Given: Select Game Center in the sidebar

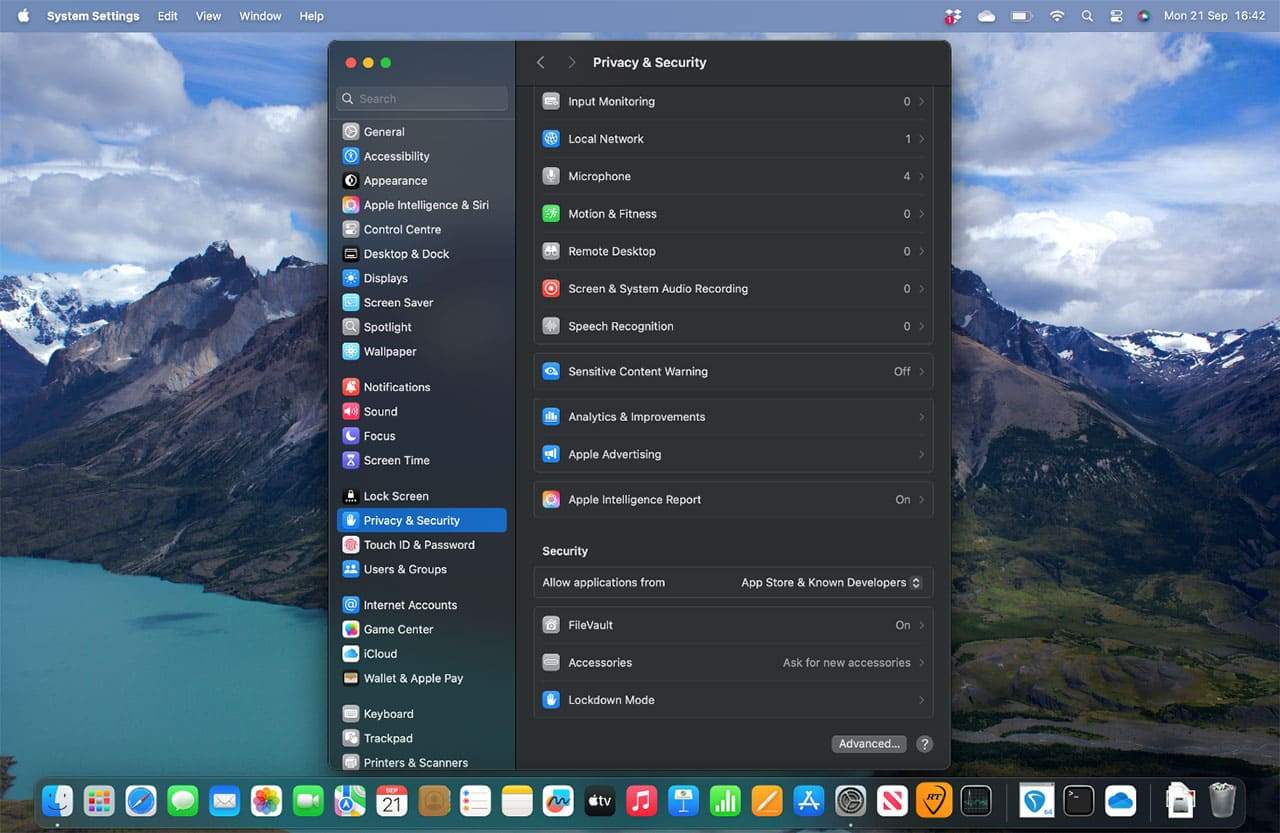Looking at the screenshot, I should click(422, 629).
